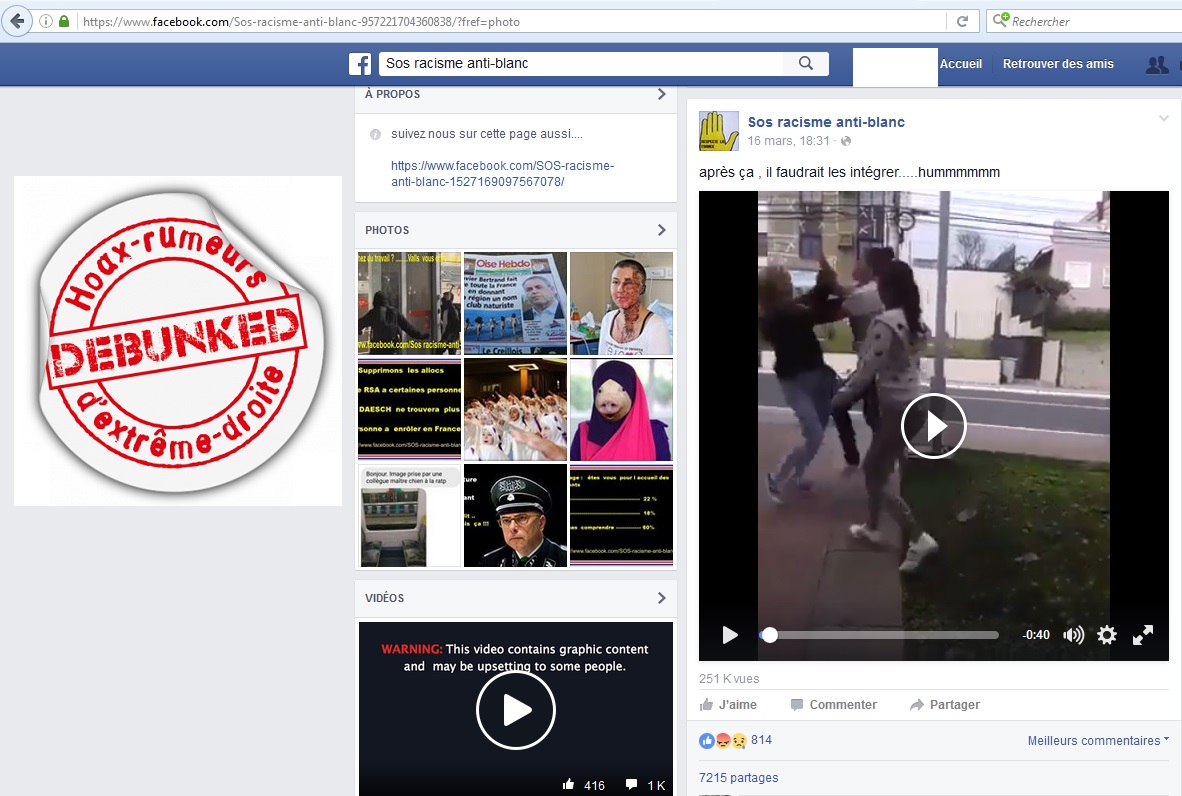Open the officer in uniform cap photo thumbnail

click(x=516, y=516)
